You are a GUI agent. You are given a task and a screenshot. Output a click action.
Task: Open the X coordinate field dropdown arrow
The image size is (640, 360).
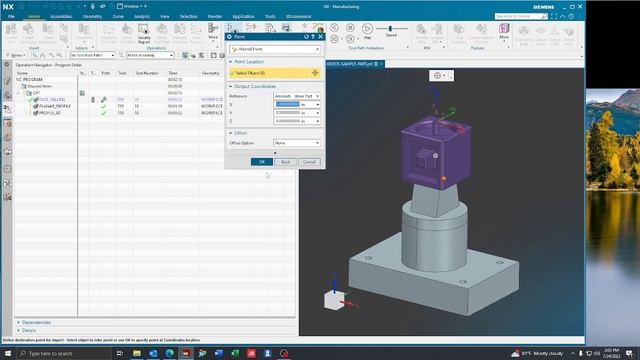pyautogui.click(x=318, y=104)
